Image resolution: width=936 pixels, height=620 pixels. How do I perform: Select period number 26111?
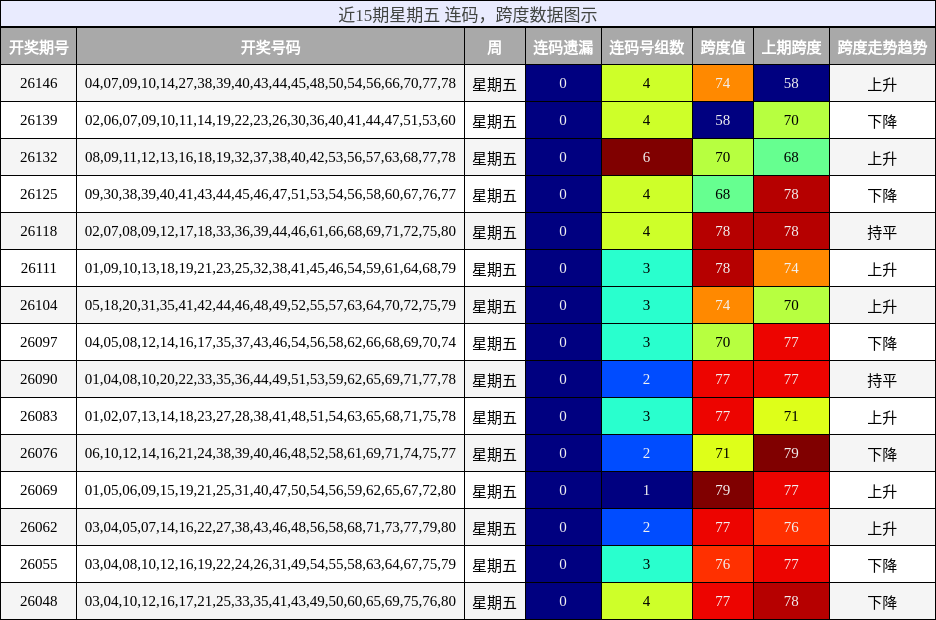click(39, 268)
